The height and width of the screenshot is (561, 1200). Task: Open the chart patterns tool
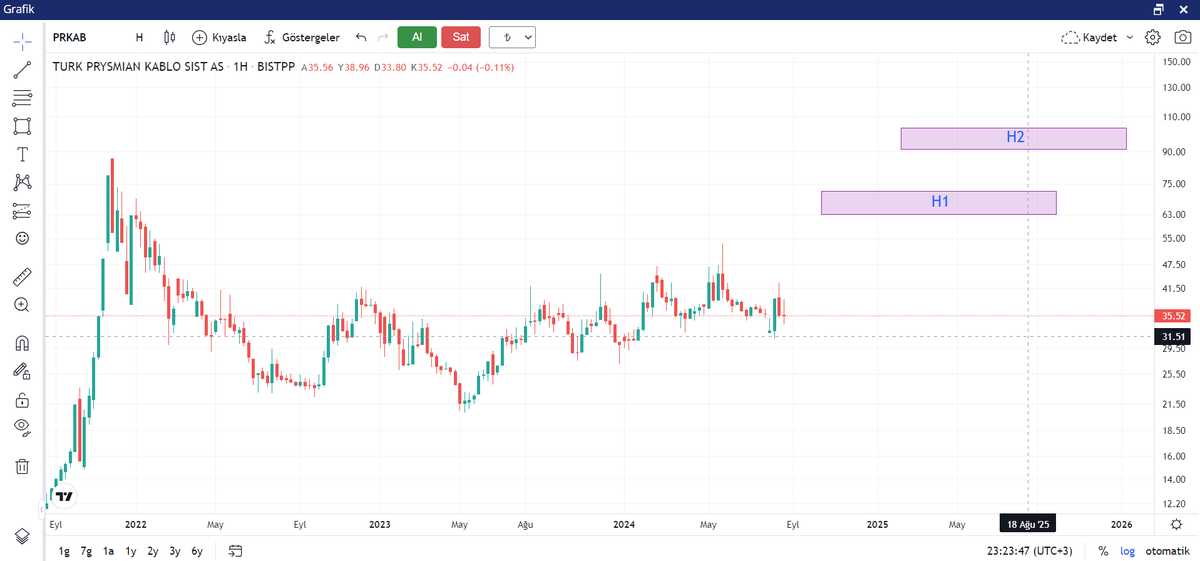22,182
